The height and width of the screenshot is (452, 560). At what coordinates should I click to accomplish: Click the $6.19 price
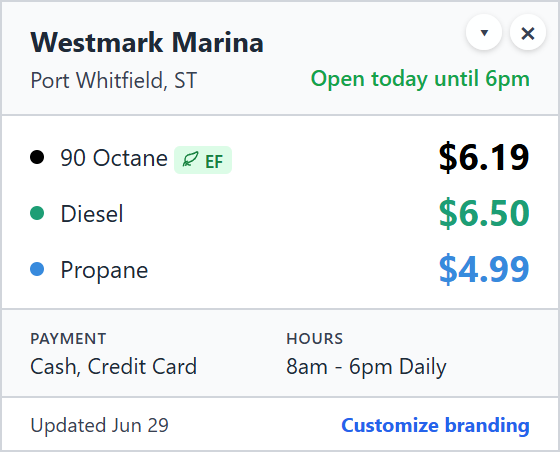[x=484, y=157]
